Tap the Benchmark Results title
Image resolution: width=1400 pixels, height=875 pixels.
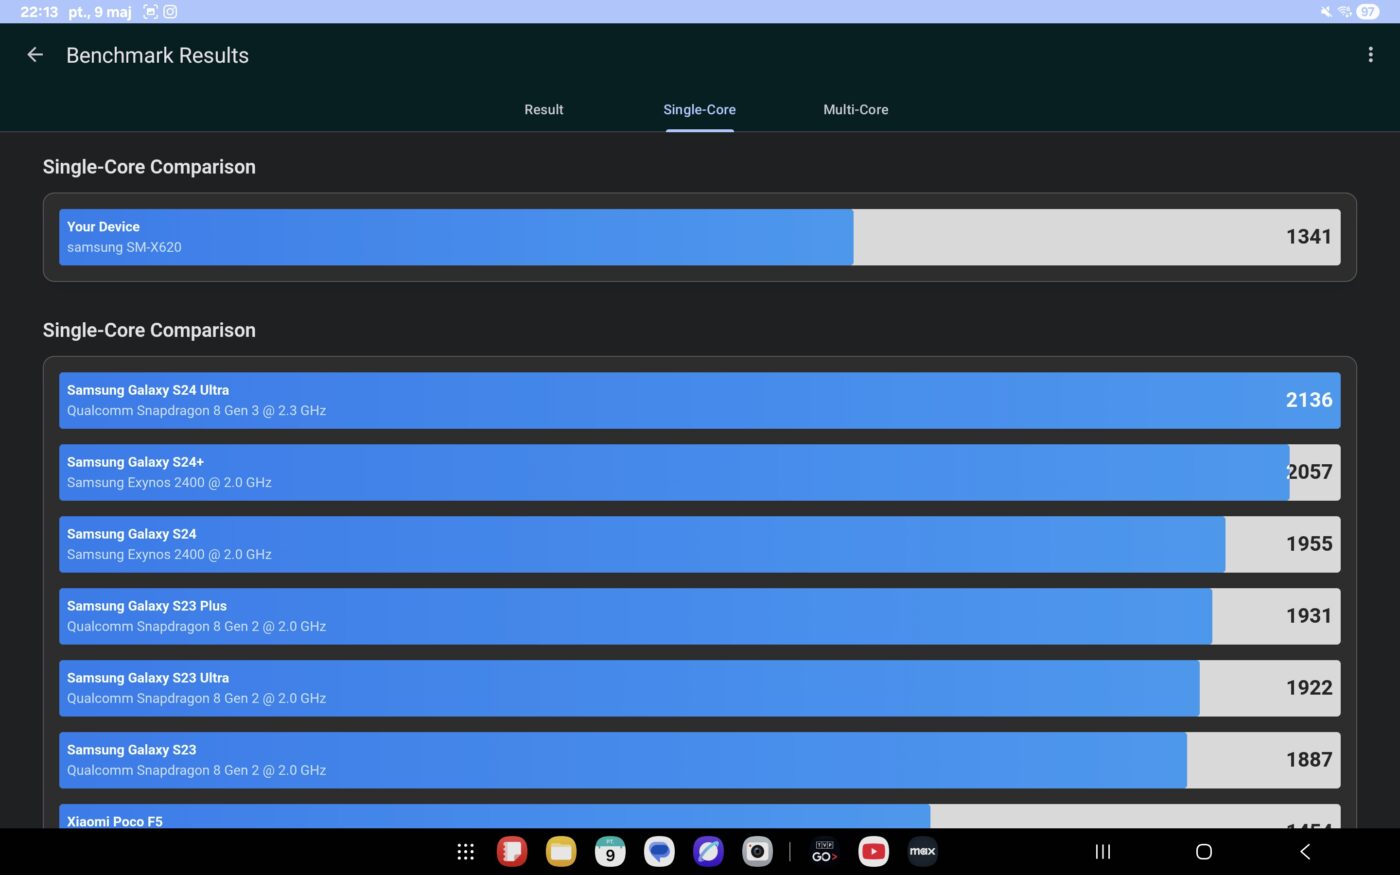(x=157, y=55)
